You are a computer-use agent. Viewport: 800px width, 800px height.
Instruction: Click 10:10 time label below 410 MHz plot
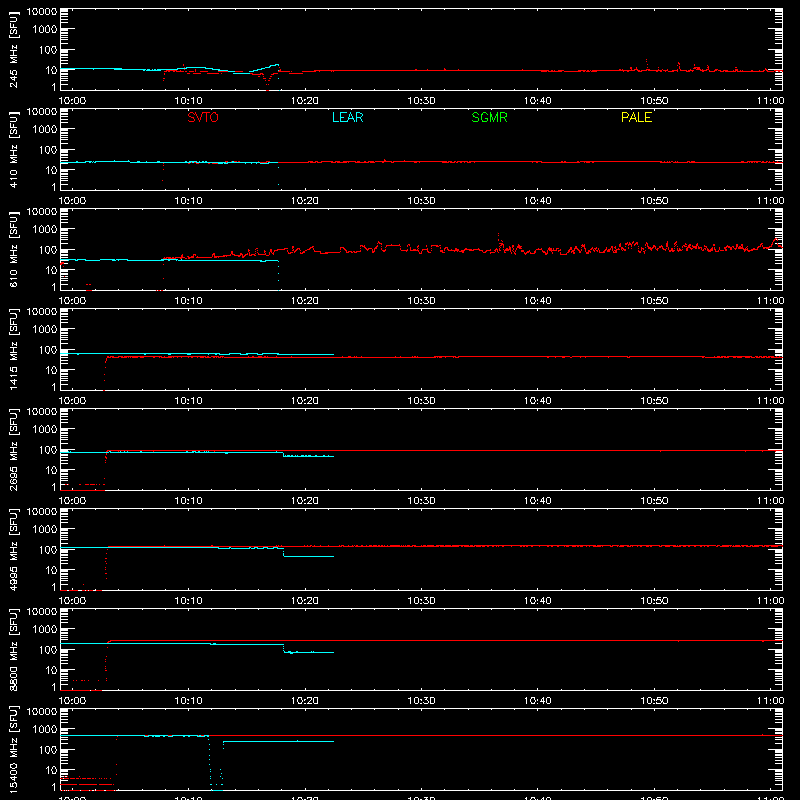188,201
